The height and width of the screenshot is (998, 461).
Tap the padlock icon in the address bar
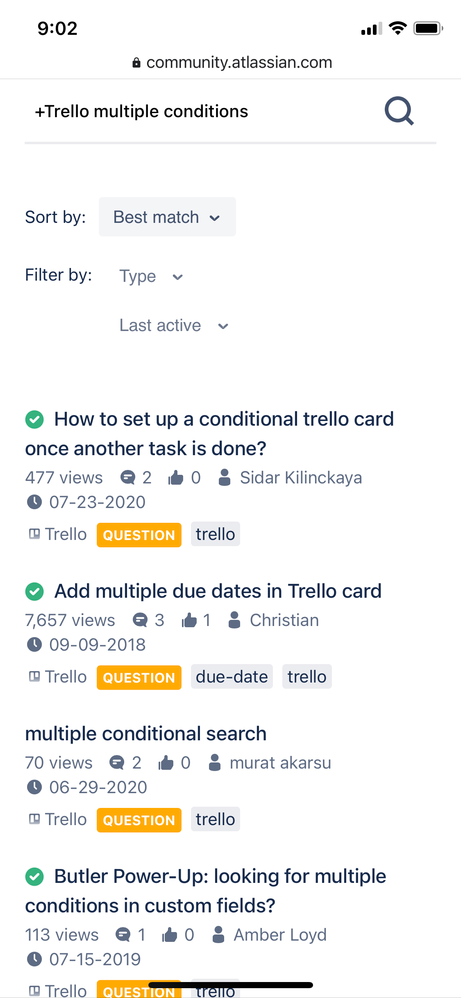136,63
